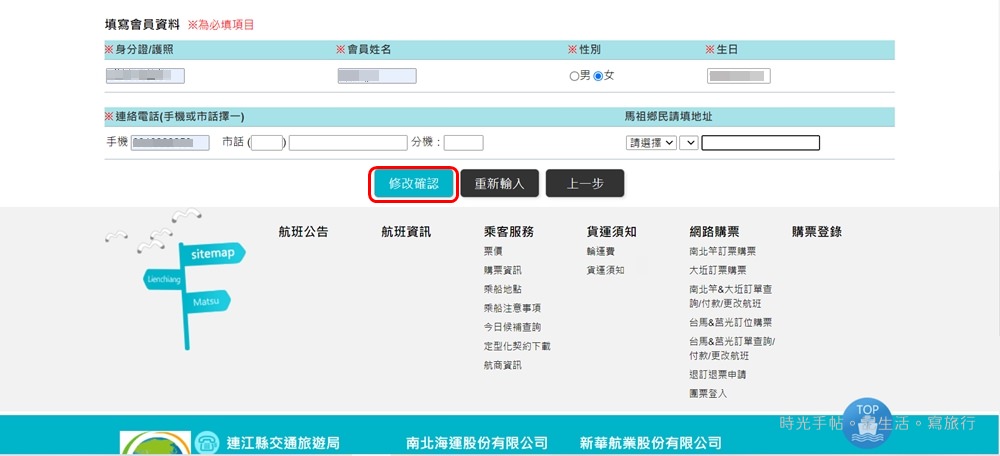Screen dimensions: 1000x456
Task: Open the 團票登入 link
Action: (708, 394)
